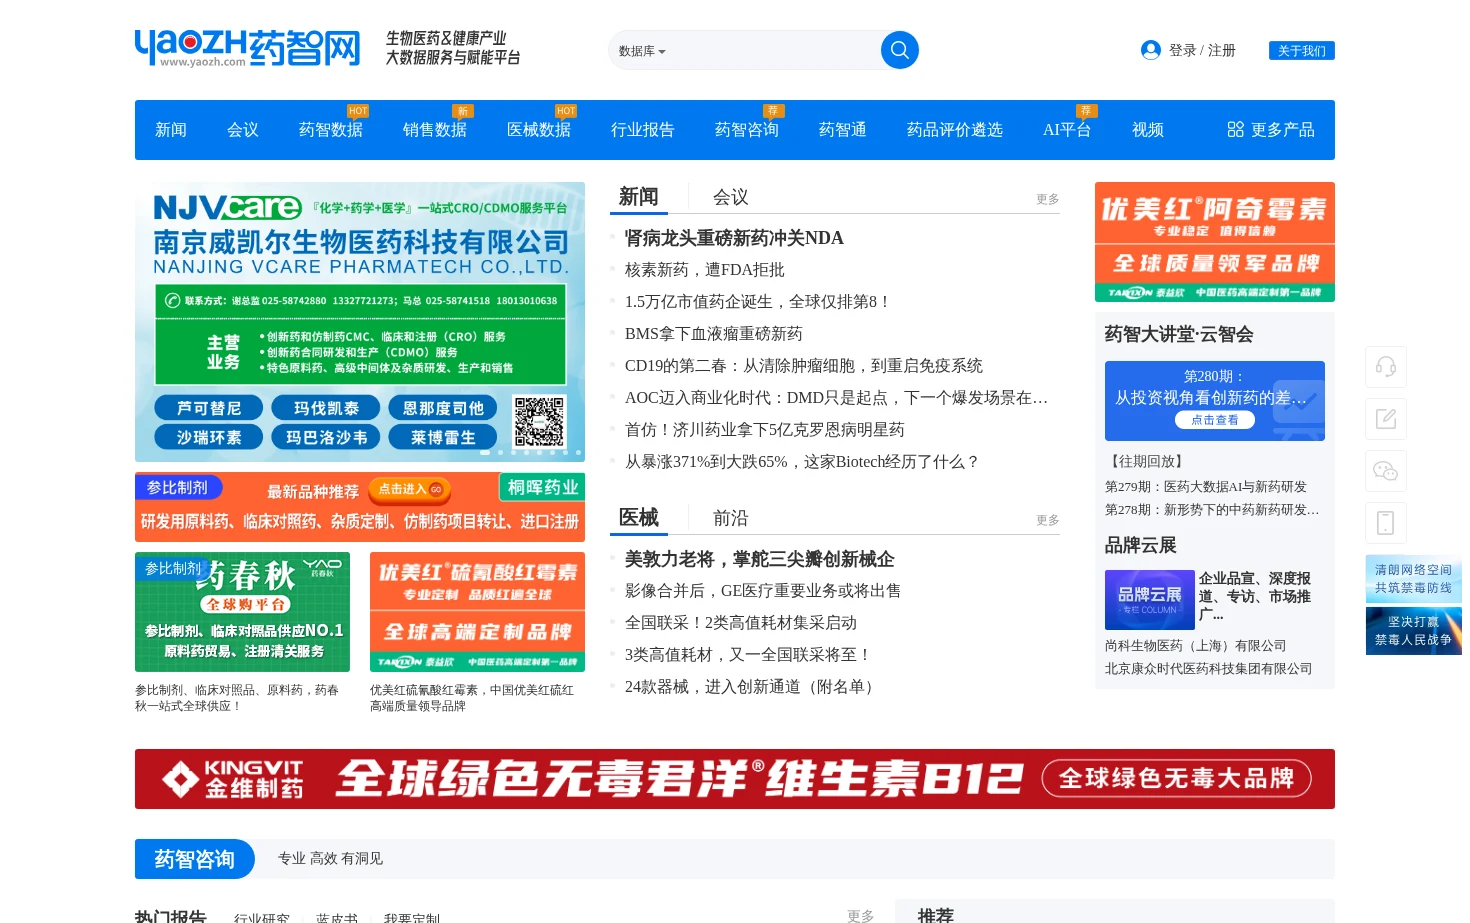Click the blue search magnifier button

(899, 50)
